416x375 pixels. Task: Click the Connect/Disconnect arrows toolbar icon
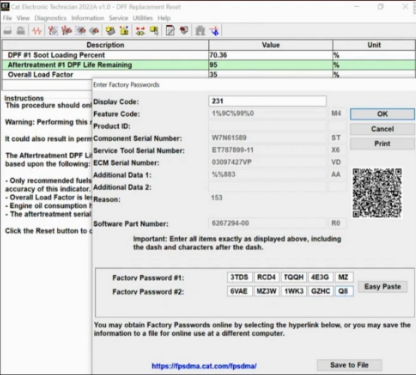click(x=140, y=31)
